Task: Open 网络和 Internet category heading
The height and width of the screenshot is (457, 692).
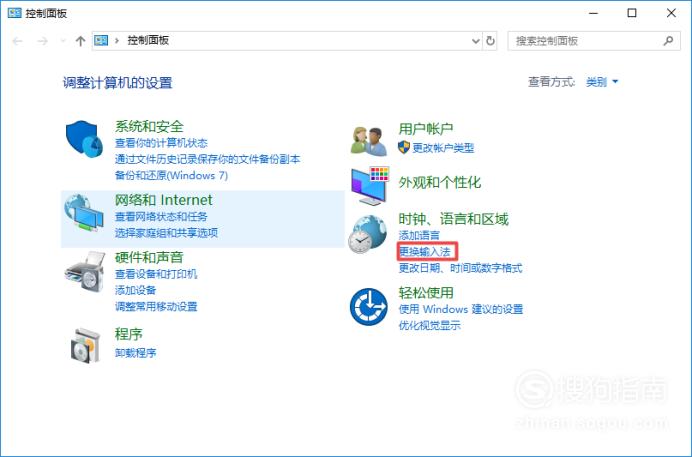Action: tap(163, 200)
